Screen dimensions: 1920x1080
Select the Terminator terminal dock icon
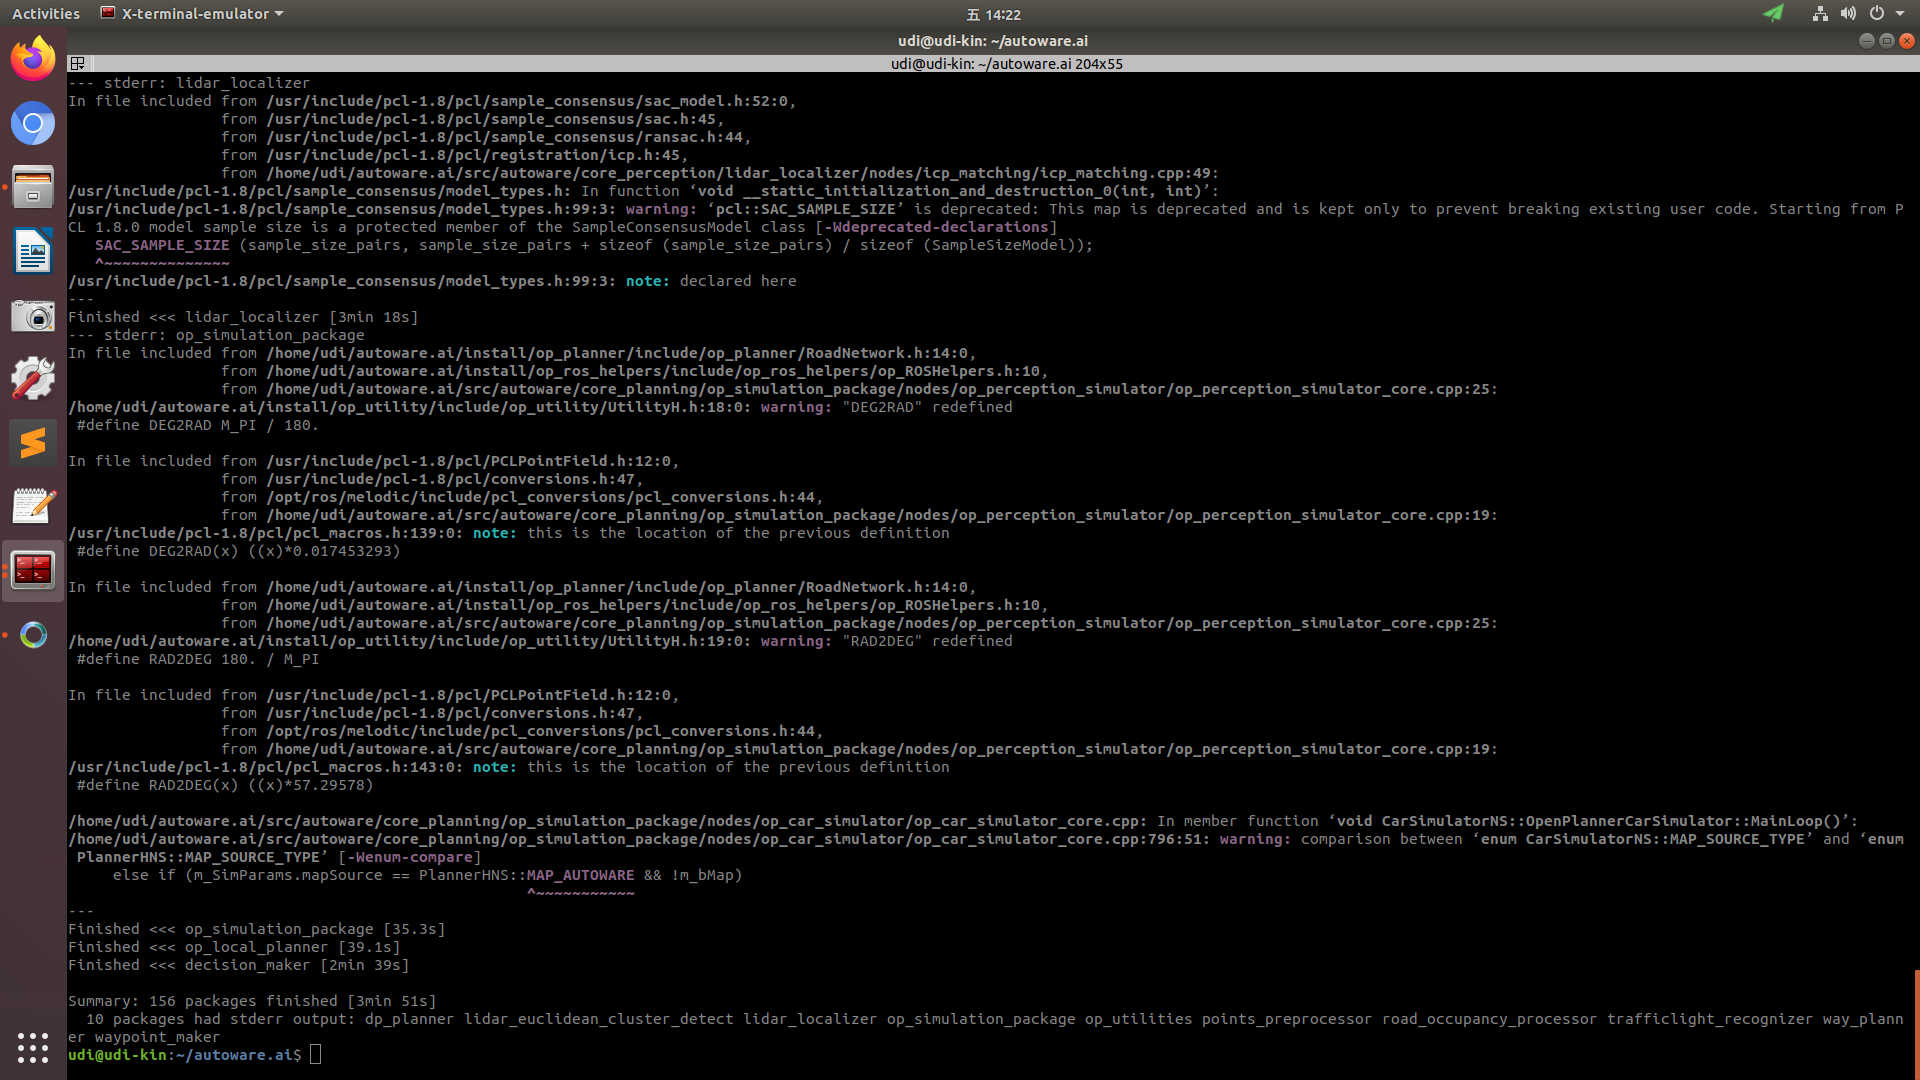[33, 571]
